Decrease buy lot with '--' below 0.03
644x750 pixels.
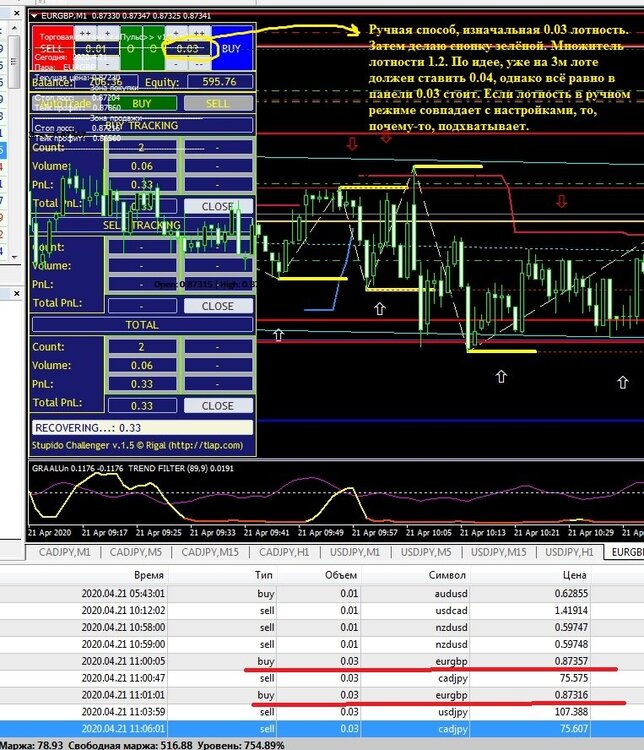199,64
